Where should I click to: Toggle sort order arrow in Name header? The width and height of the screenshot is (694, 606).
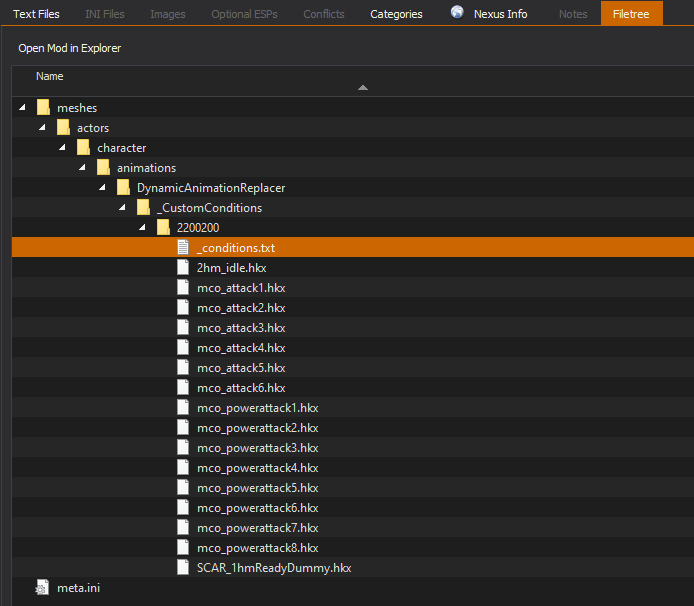(363, 88)
